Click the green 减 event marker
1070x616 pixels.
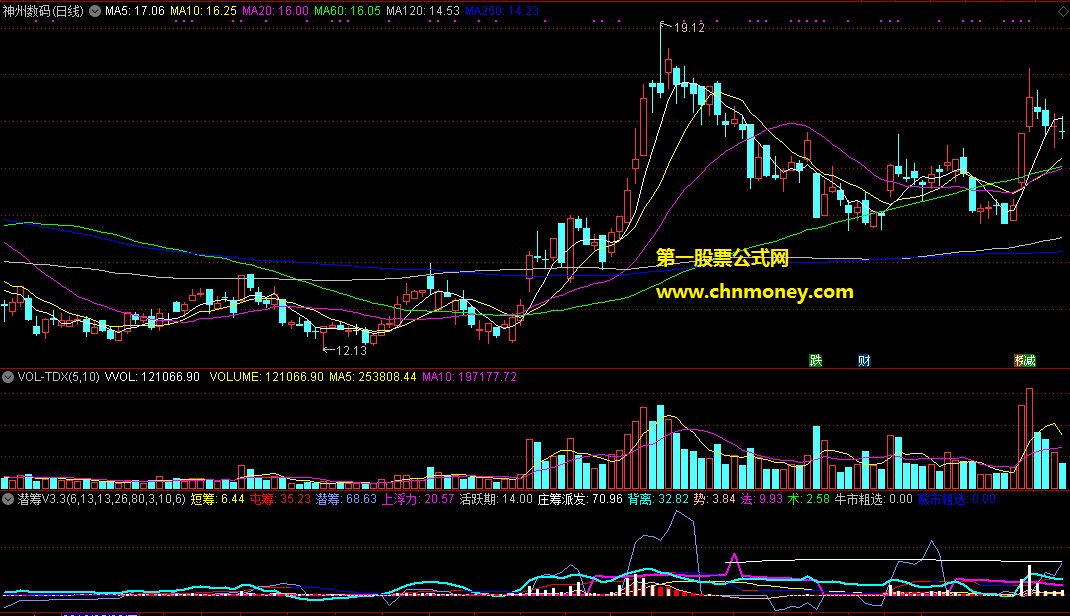point(1030,360)
